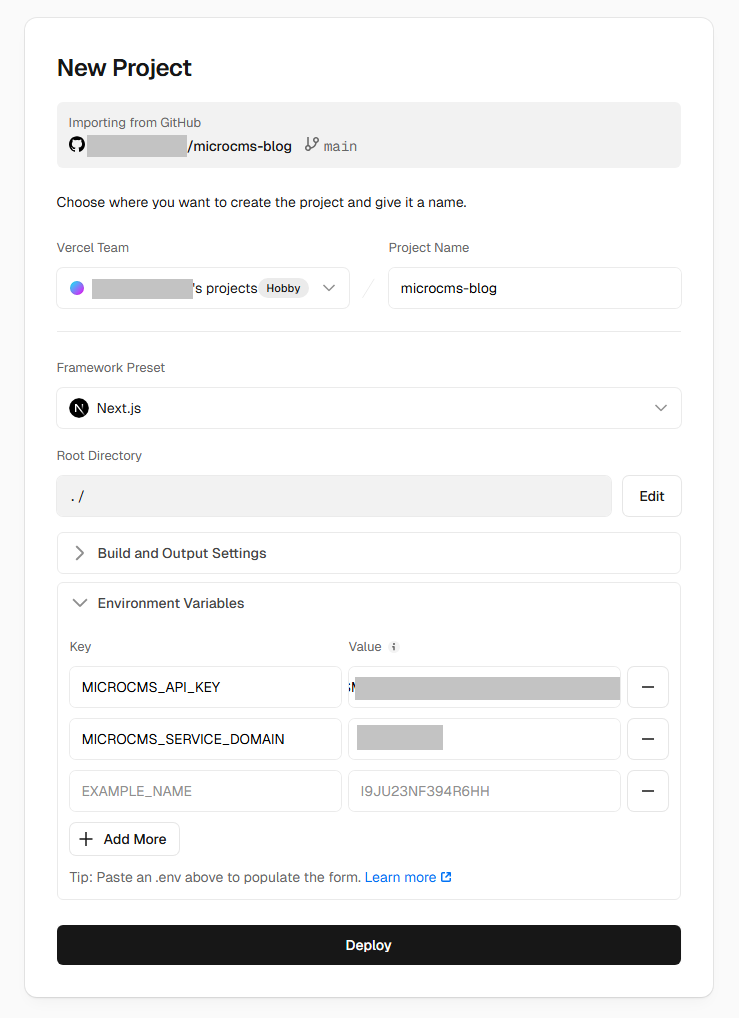Click the git branch icon beside main
Viewport: 739px width, 1018px height.
click(313, 145)
